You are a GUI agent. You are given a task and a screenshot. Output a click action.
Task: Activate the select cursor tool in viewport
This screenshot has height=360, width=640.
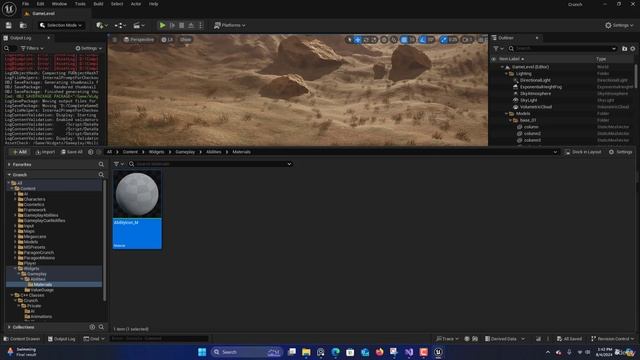click(349, 40)
